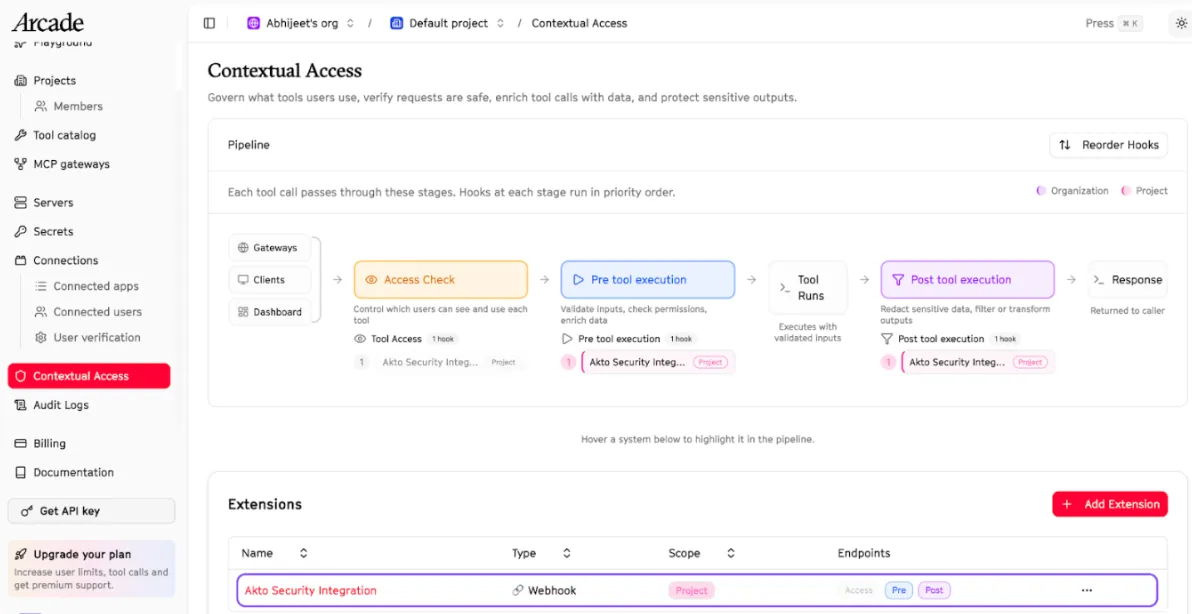Open MCP gateways from the sidebar icon

(x=22, y=164)
